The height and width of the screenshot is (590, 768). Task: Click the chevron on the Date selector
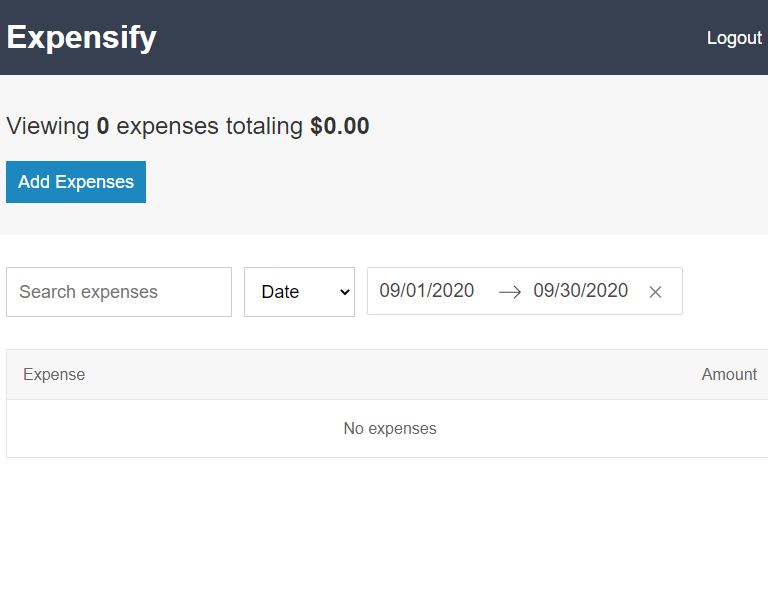345,292
